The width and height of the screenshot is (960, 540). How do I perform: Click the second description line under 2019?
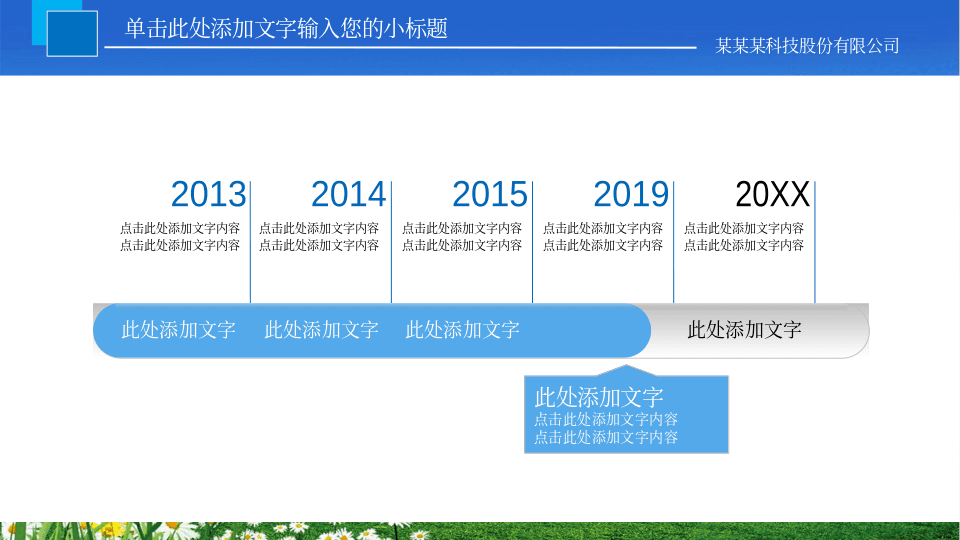[x=602, y=246]
